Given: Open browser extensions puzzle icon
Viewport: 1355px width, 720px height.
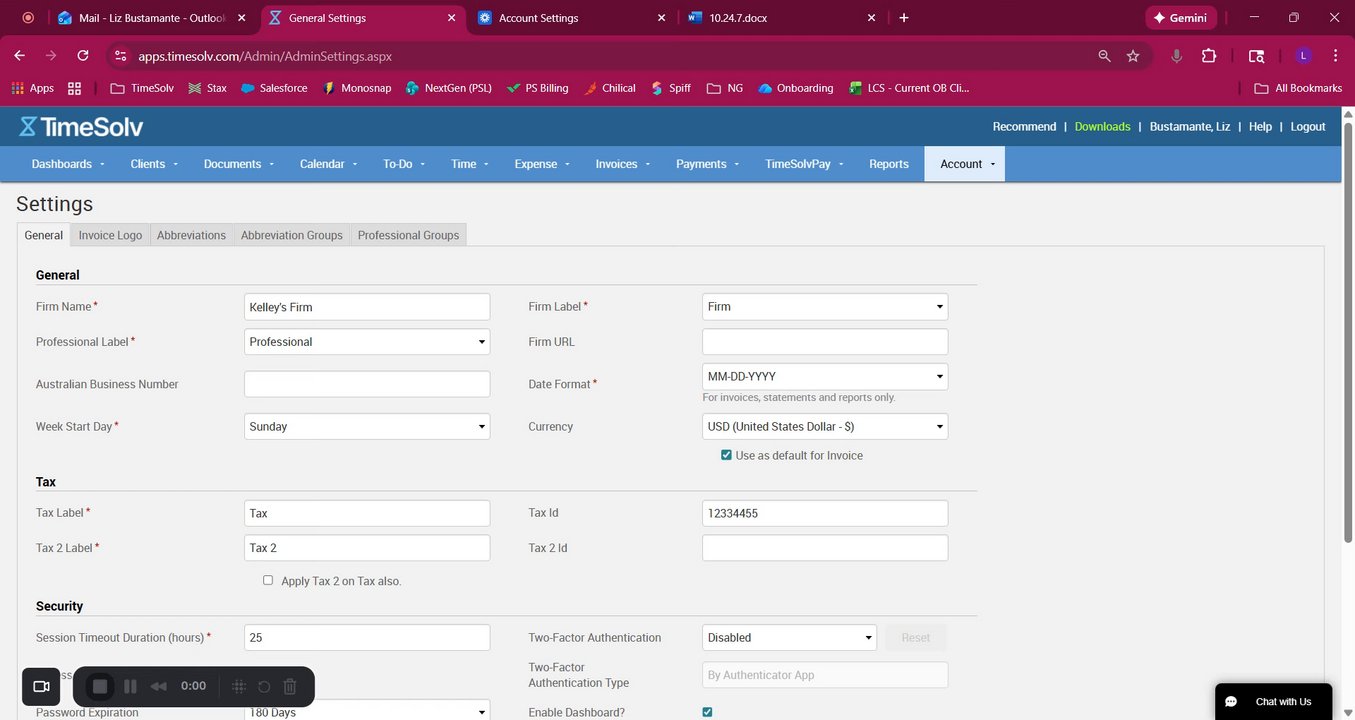Looking at the screenshot, I should [x=1209, y=56].
